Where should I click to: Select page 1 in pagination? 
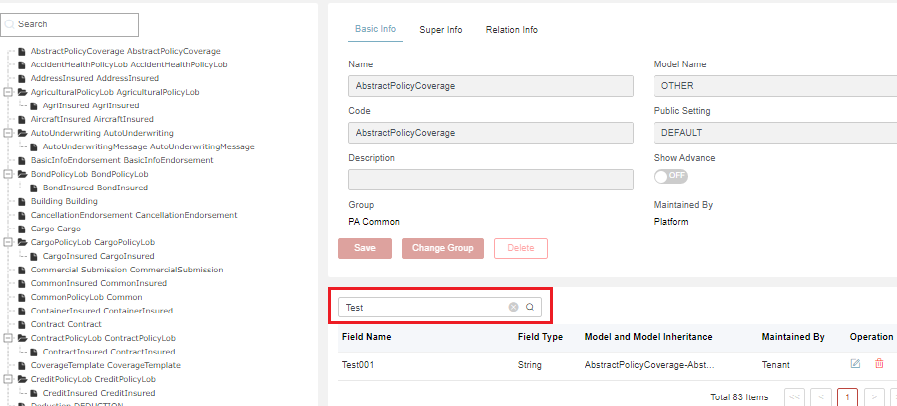(x=847, y=397)
